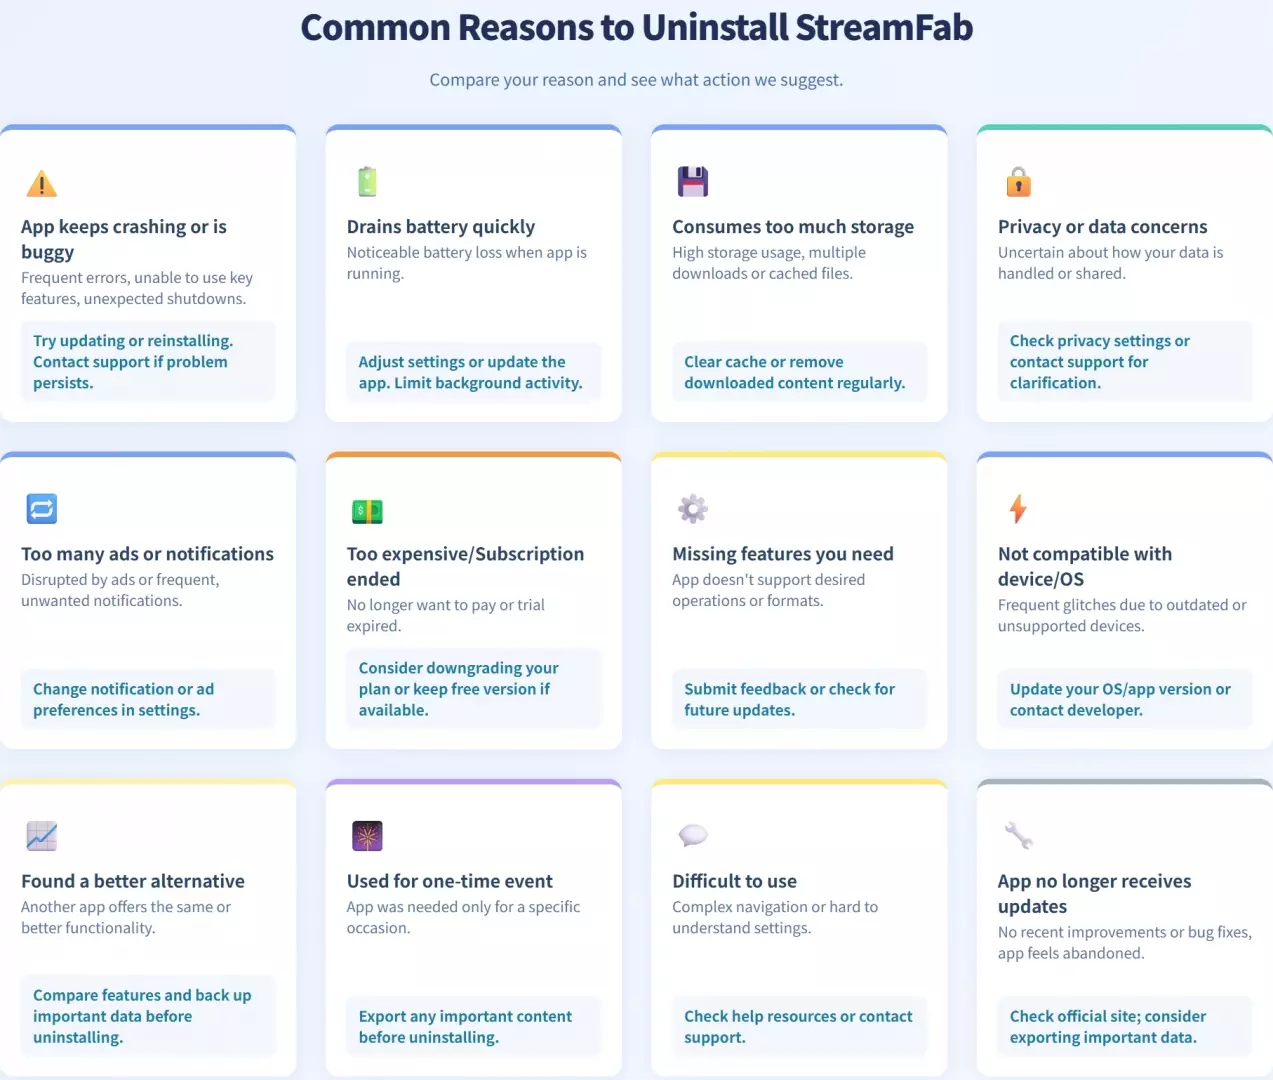The image size is (1273, 1080).
Task: Click the 'Change notification or ad preferences' suggestion
Action: coord(148,699)
